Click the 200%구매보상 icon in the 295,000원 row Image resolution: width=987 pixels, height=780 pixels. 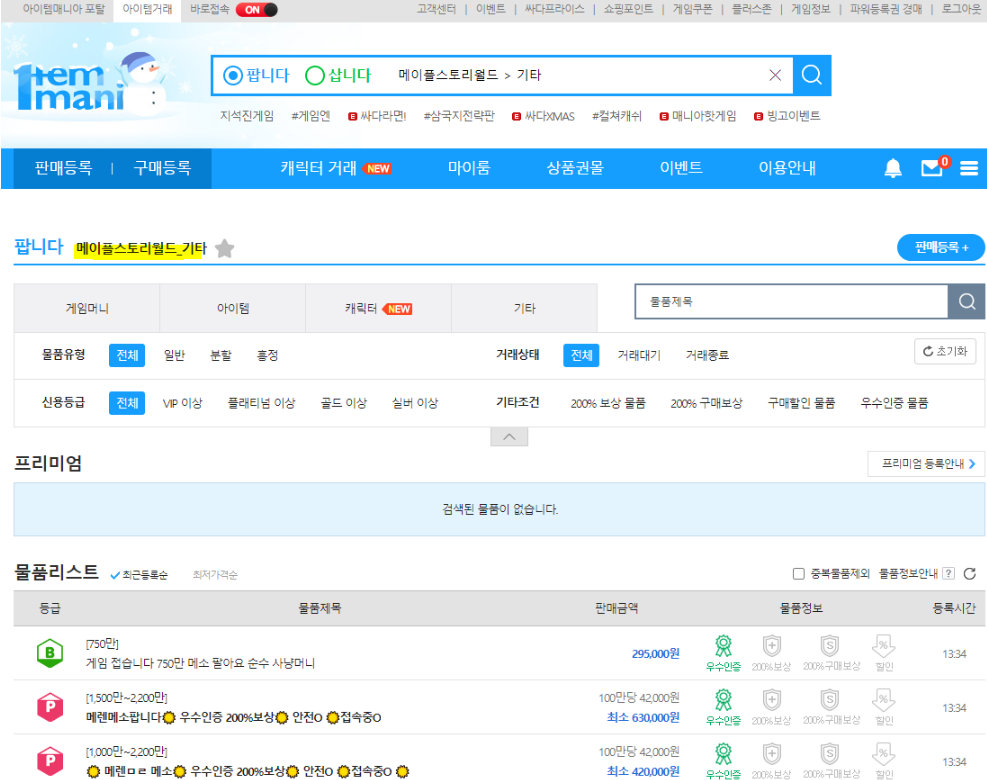831,653
